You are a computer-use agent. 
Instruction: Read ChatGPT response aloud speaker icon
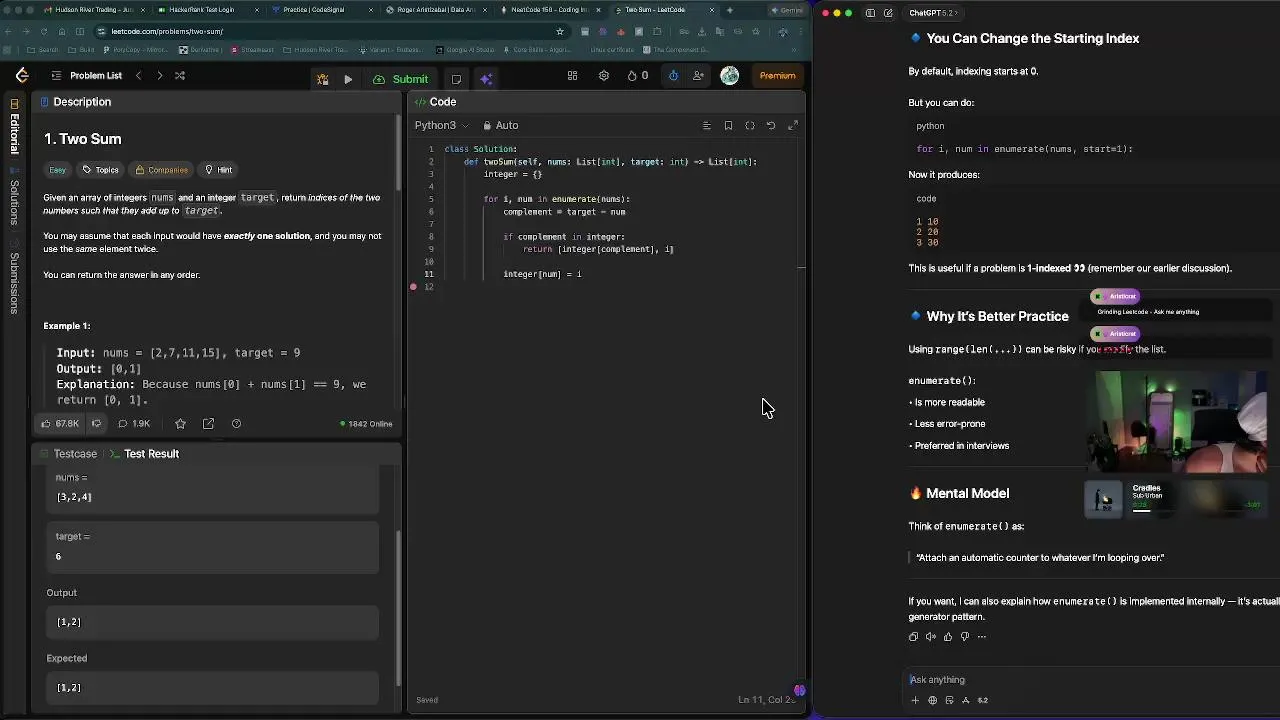[x=931, y=637]
